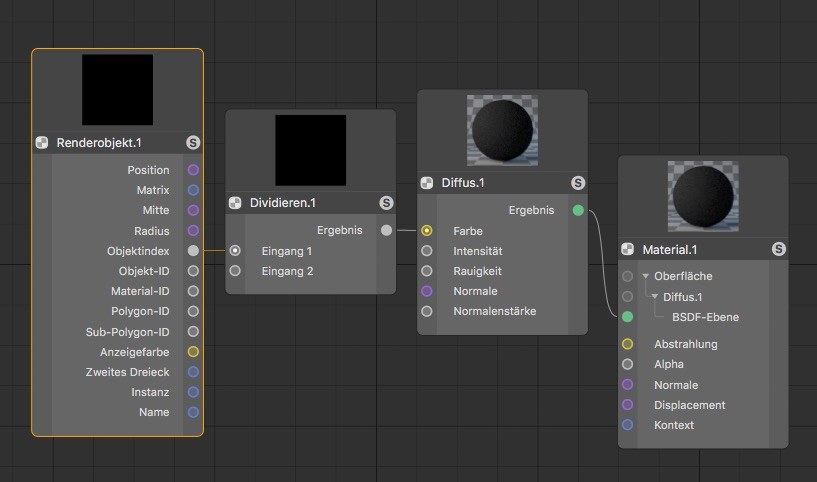
Task: Click the Material-ID output port
Action: (193, 291)
